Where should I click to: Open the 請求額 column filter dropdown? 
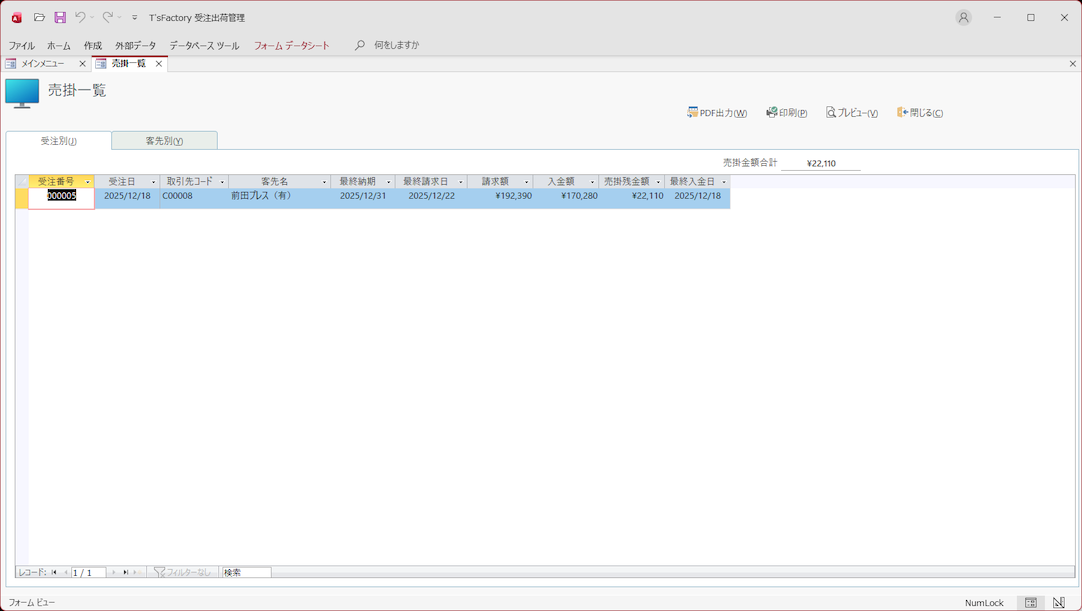pyautogui.click(x=526, y=182)
